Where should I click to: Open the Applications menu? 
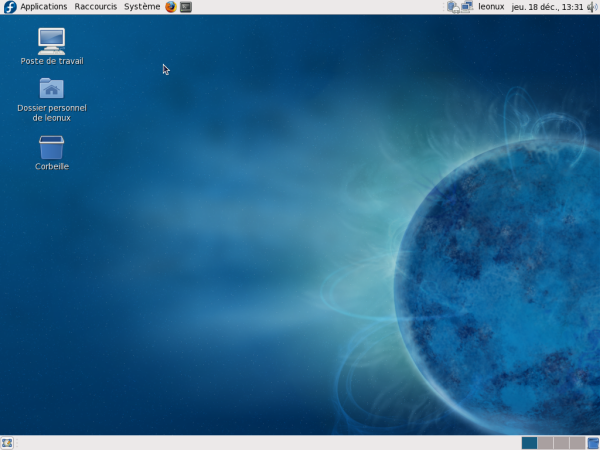pos(44,7)
